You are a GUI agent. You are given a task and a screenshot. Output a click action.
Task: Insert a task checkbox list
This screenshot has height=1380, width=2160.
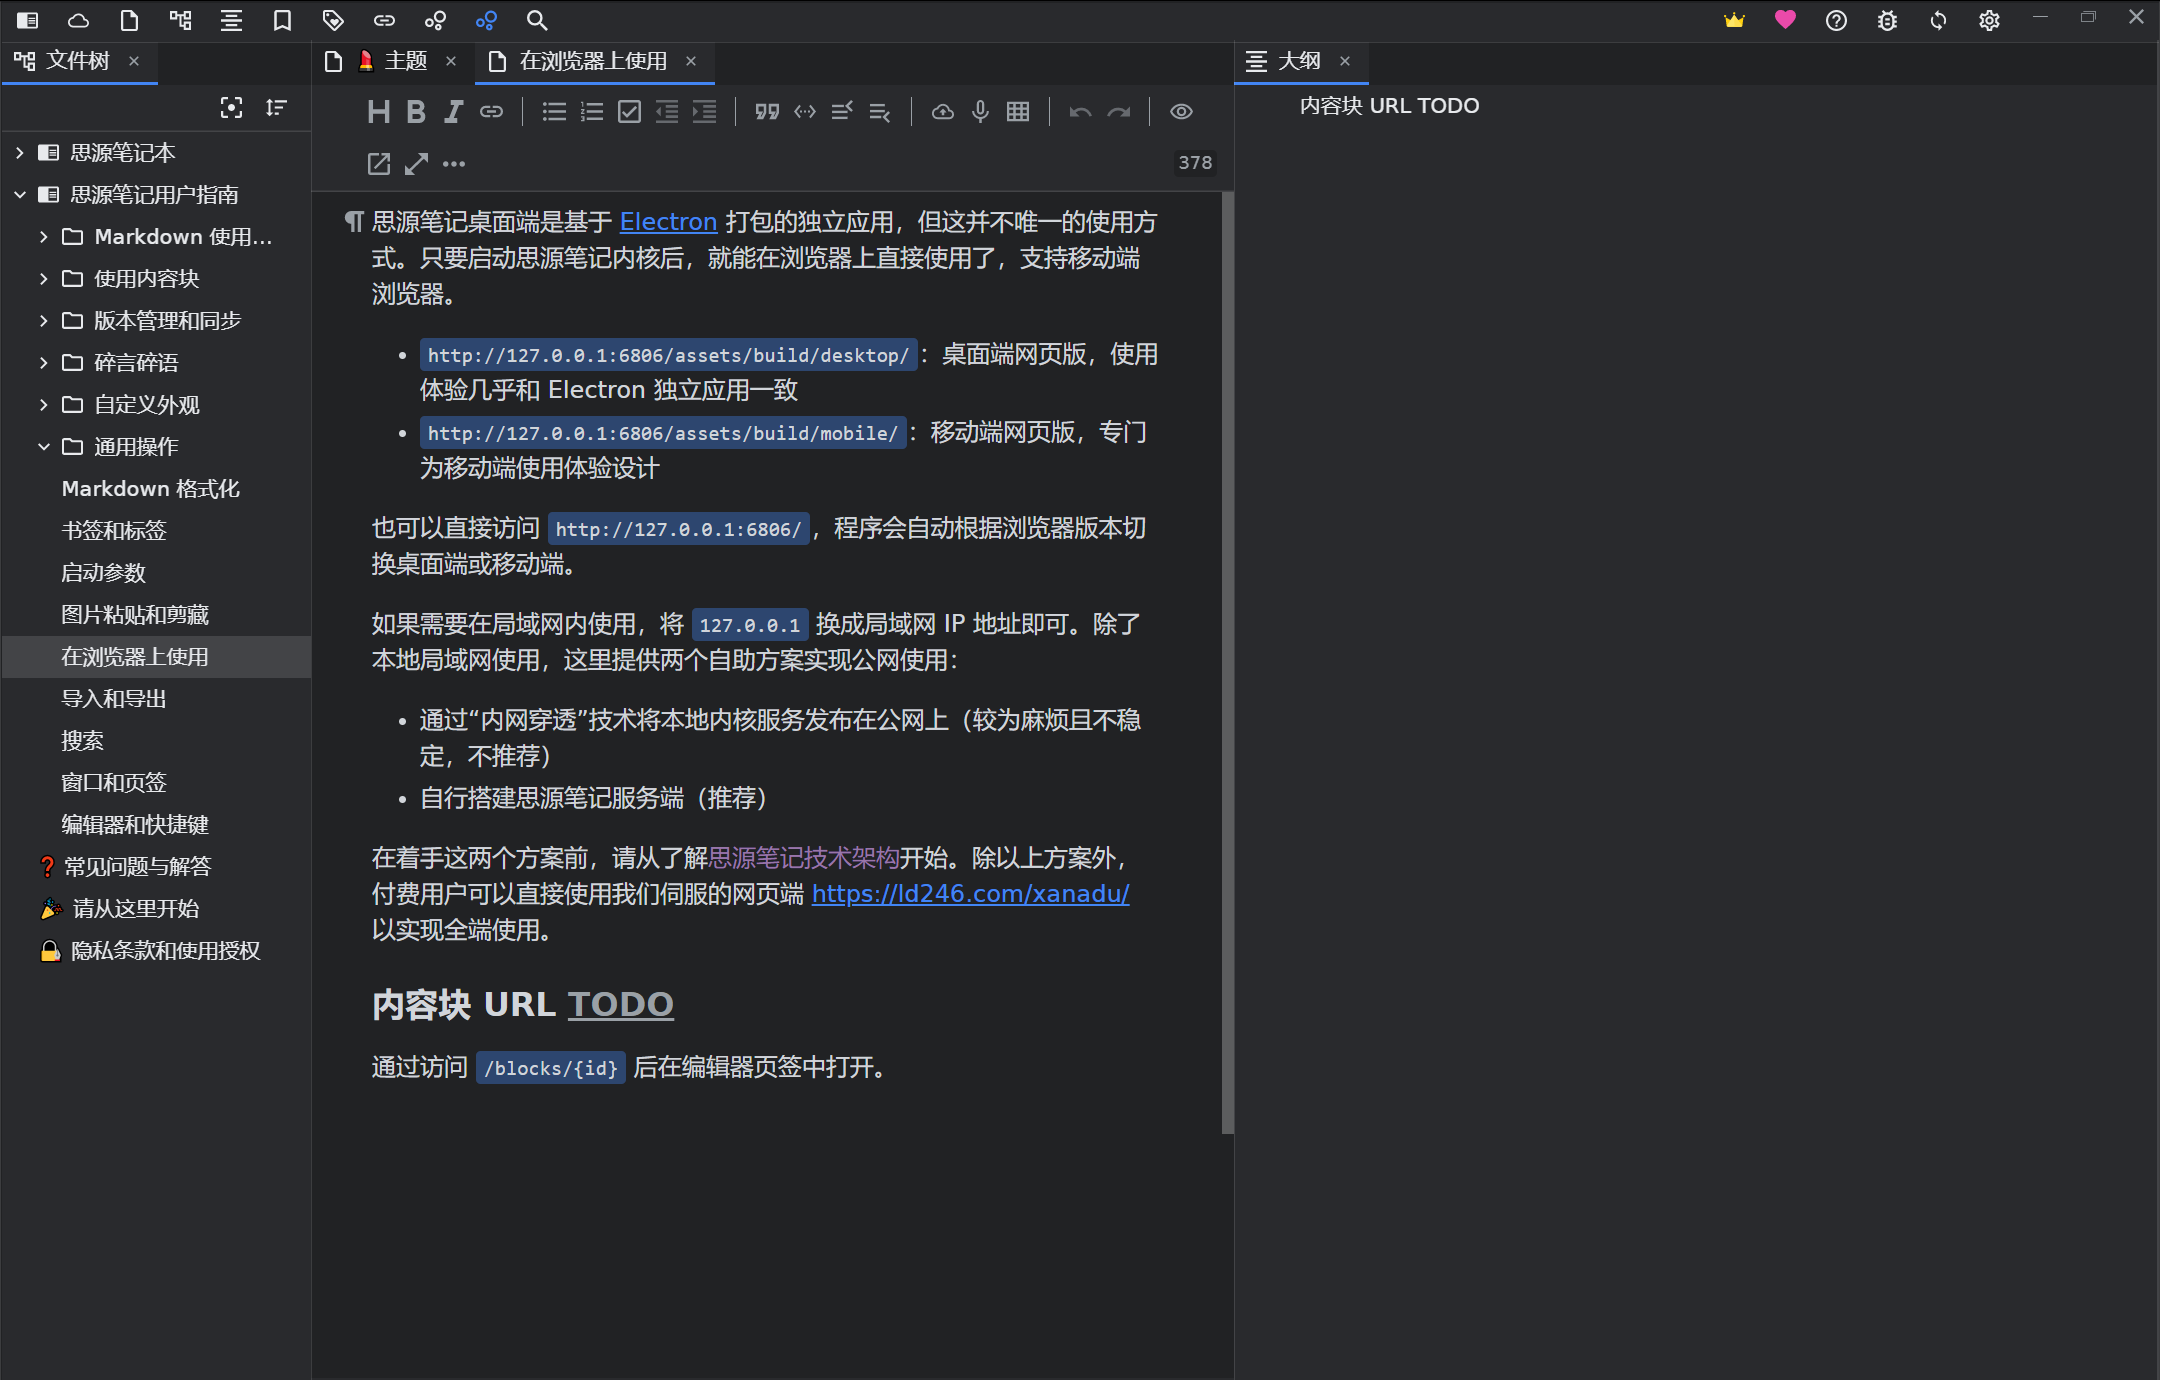pos(629,112)
